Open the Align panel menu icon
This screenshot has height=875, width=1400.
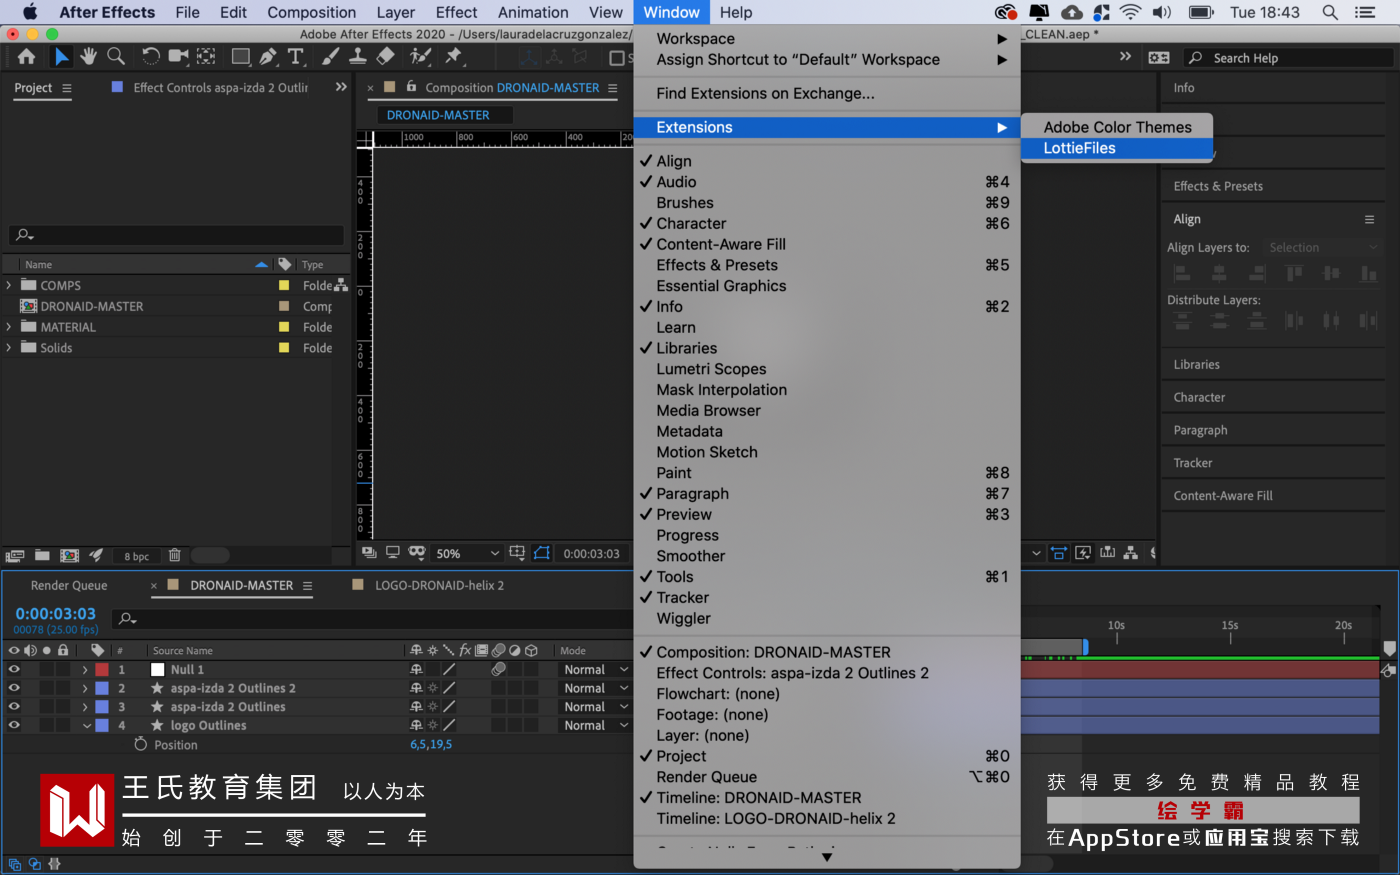click(x=1370, y=219)
